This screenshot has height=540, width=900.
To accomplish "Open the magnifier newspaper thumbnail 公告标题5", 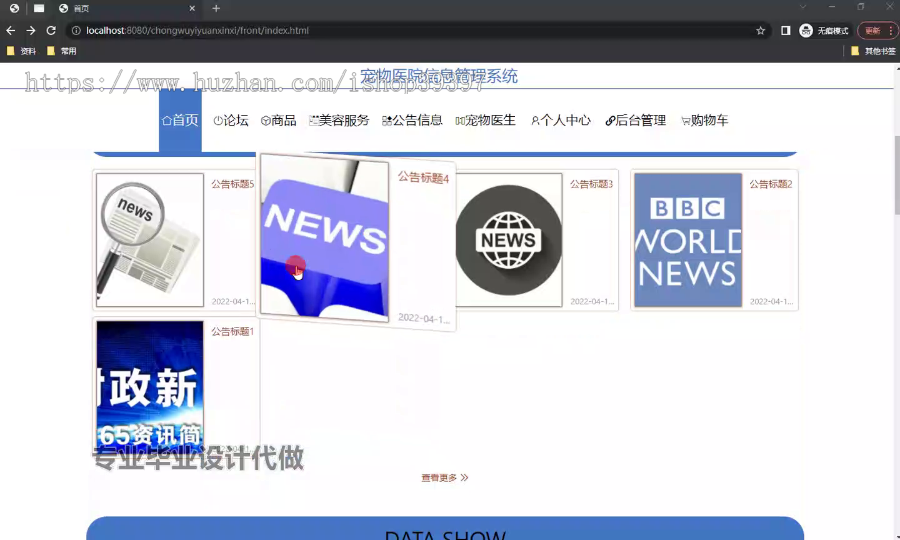I will (x=150, y=240).
